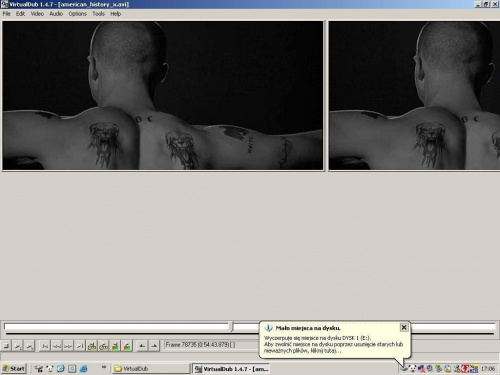Viewport: 500px width, 375px height.
Task: Play the input video preview
Action: click(x=18, y=346)
